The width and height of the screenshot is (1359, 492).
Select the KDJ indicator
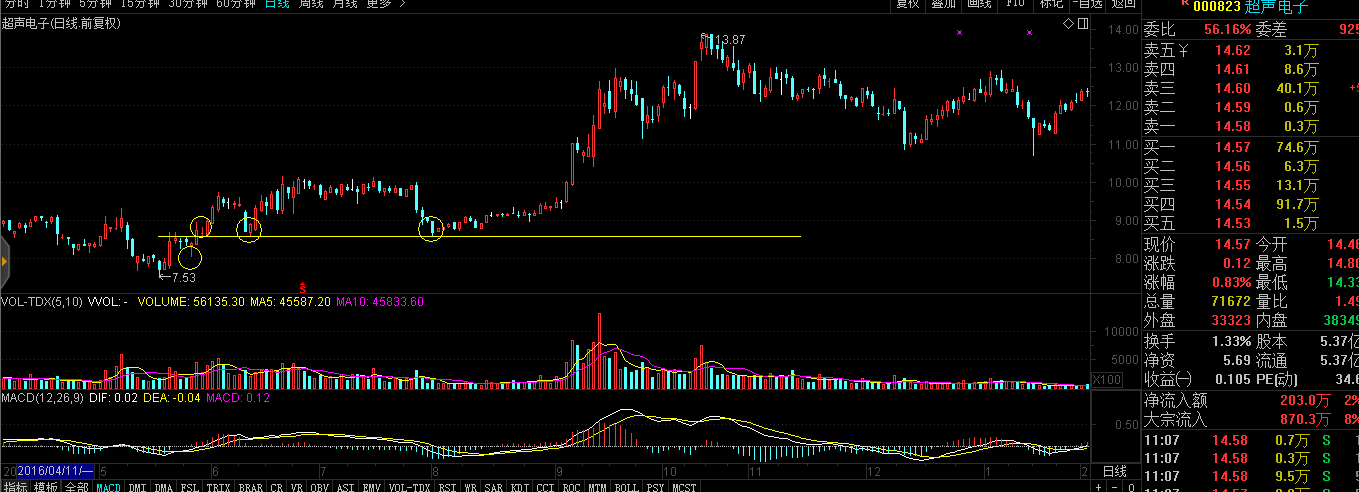tap(520, 487)
